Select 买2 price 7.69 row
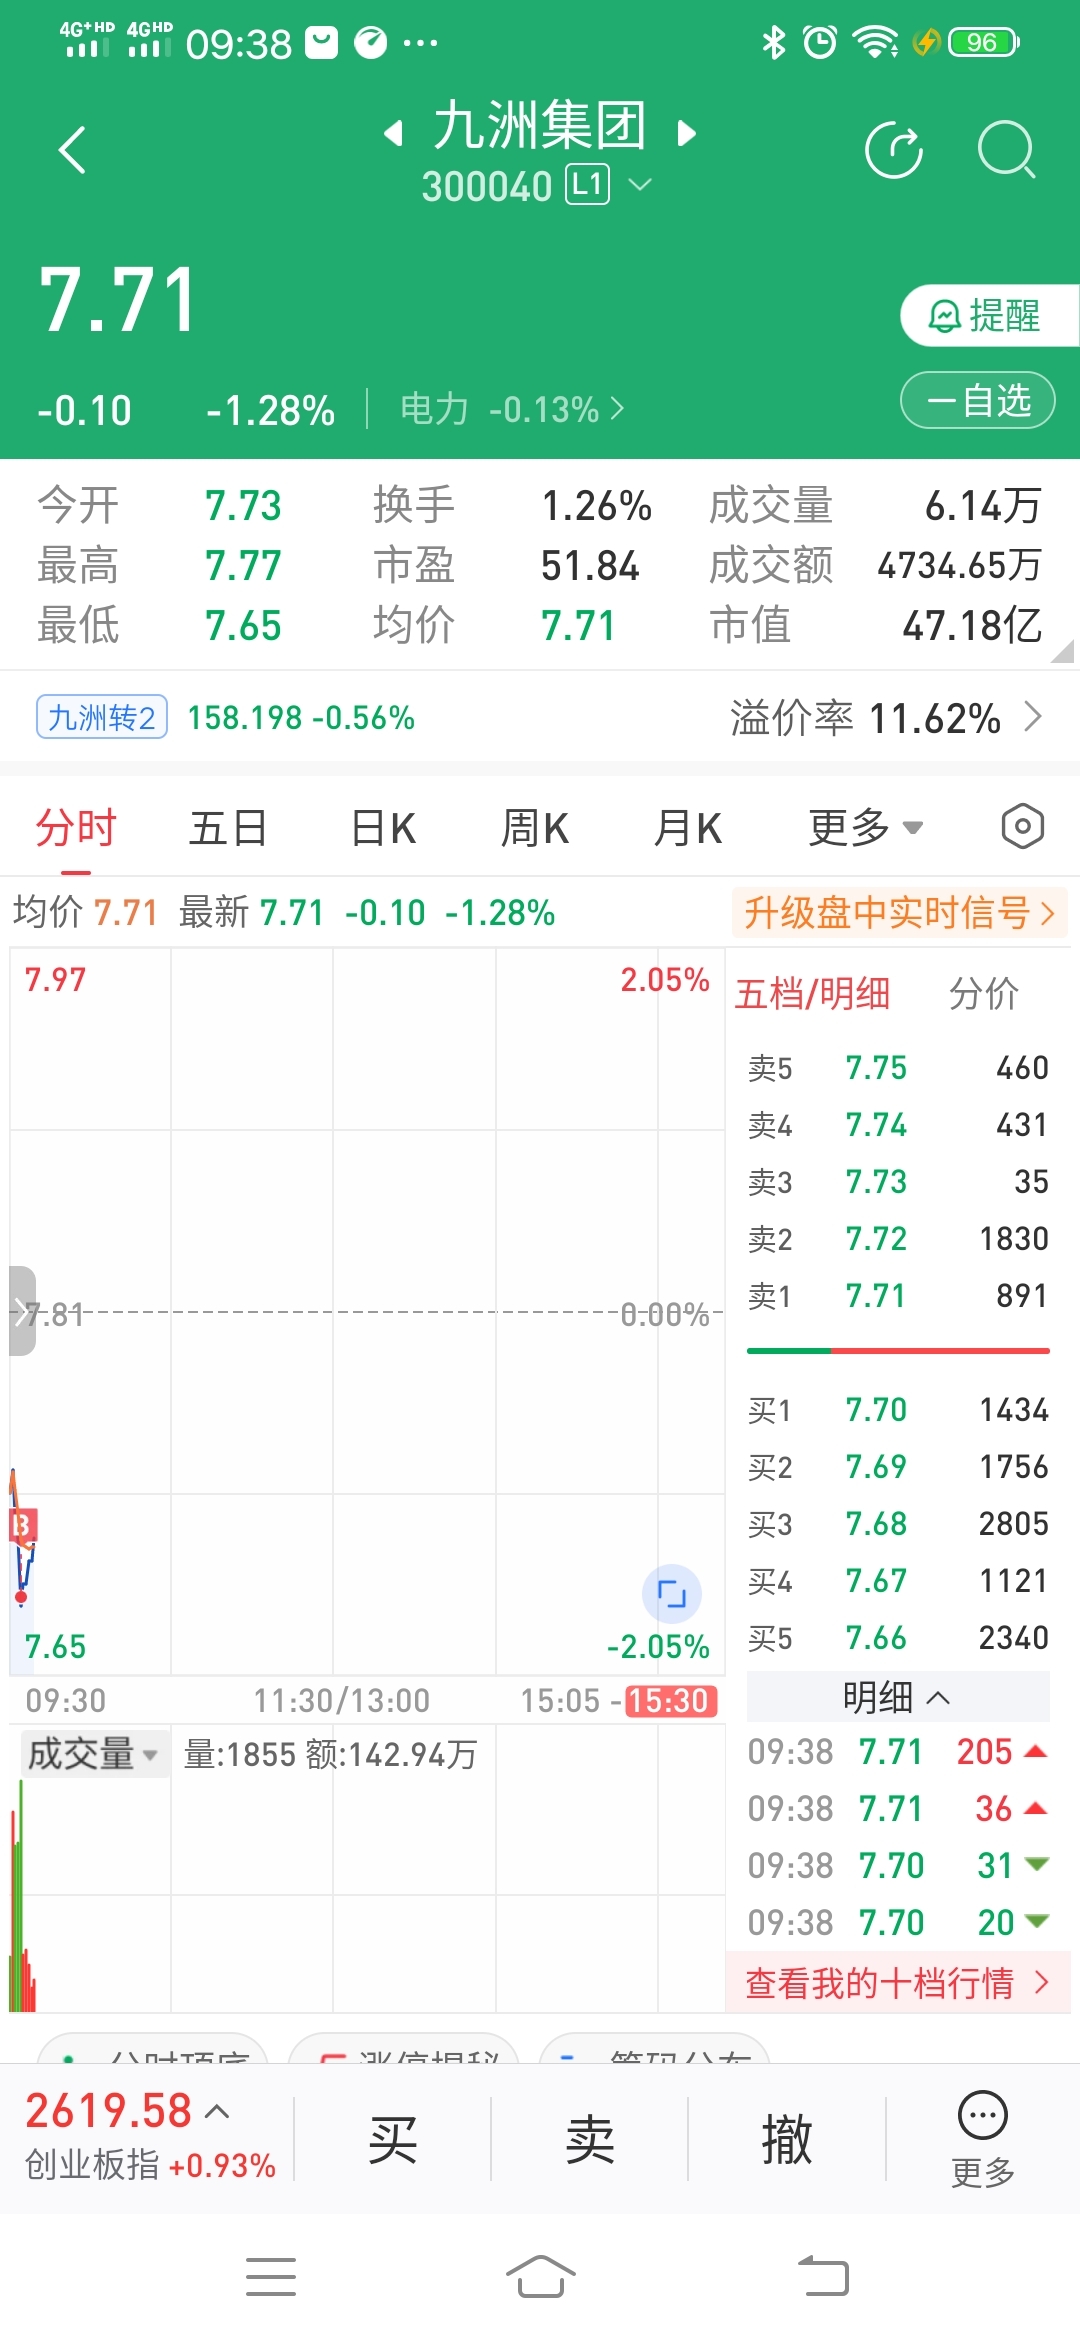Screen dimensions: 1080x2340 pos(897,1466)
